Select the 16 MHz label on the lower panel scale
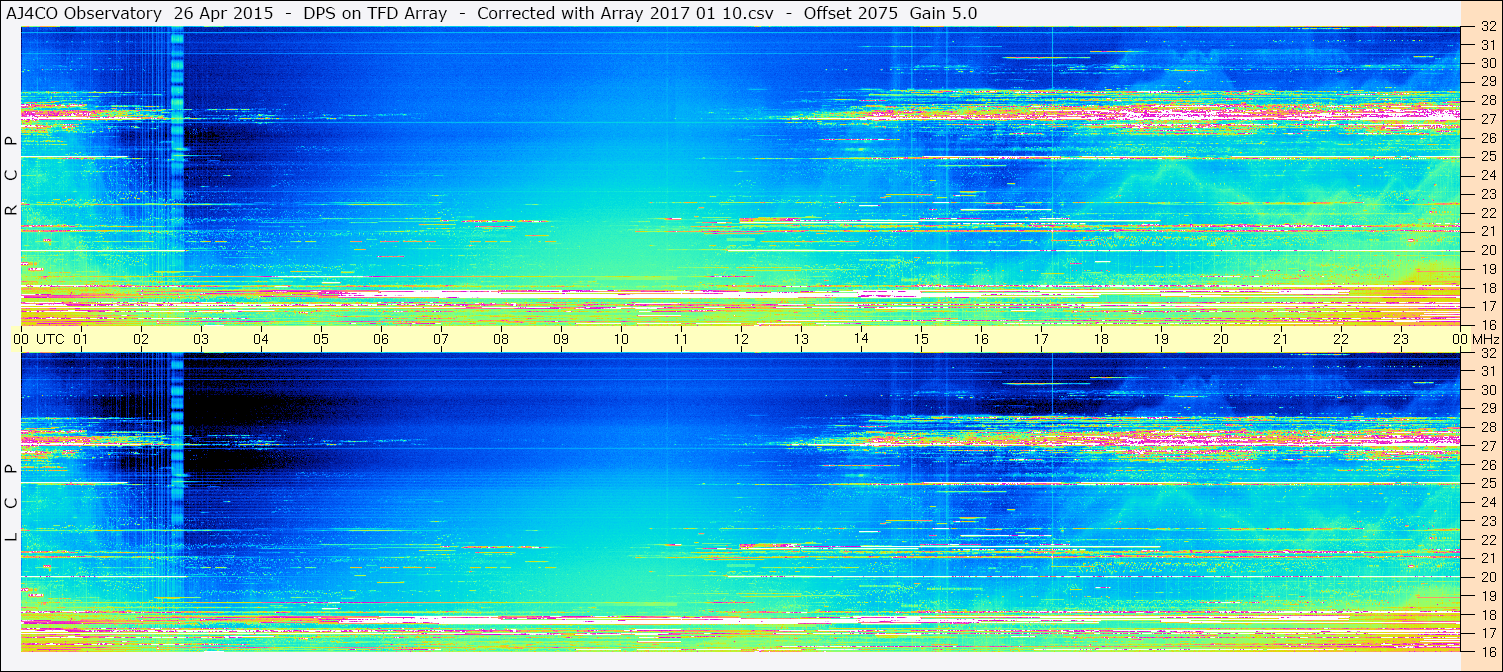The height and width of the screenshot is (672, 1503). (x=1487, y=651)
